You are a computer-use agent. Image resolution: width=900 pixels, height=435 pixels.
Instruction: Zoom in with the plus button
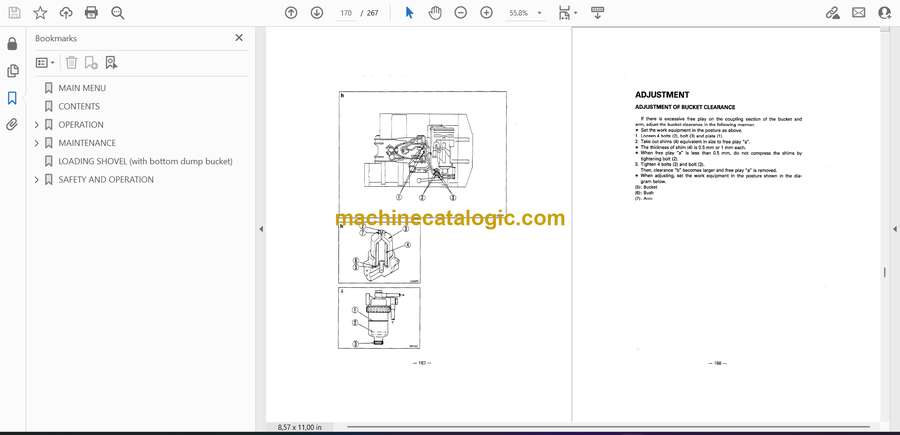point(486,13)
